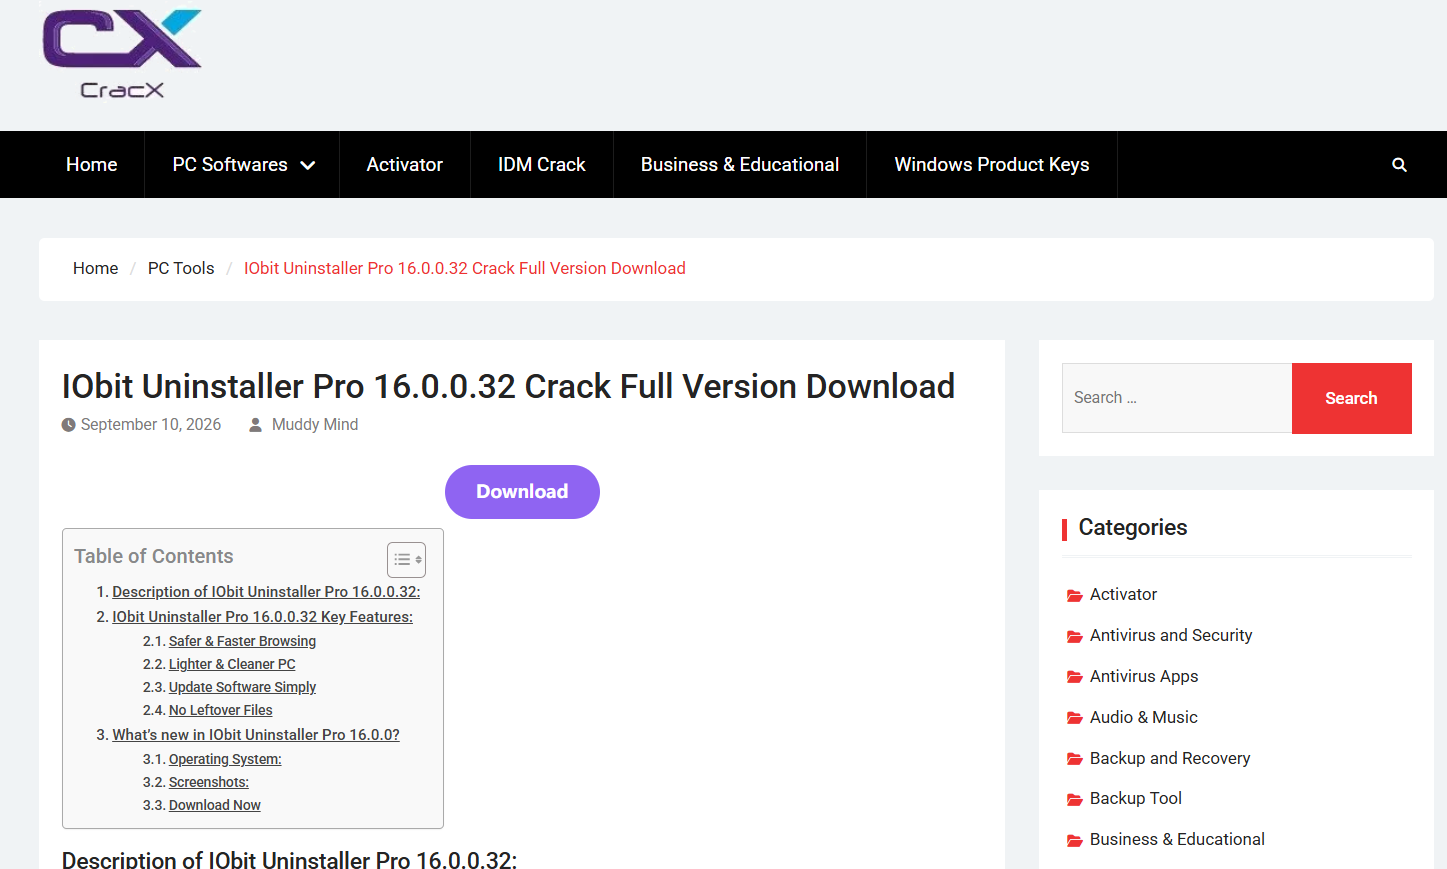
Task: Expand the PC Softwares dropdown chevron
Action: pos(308,166)
